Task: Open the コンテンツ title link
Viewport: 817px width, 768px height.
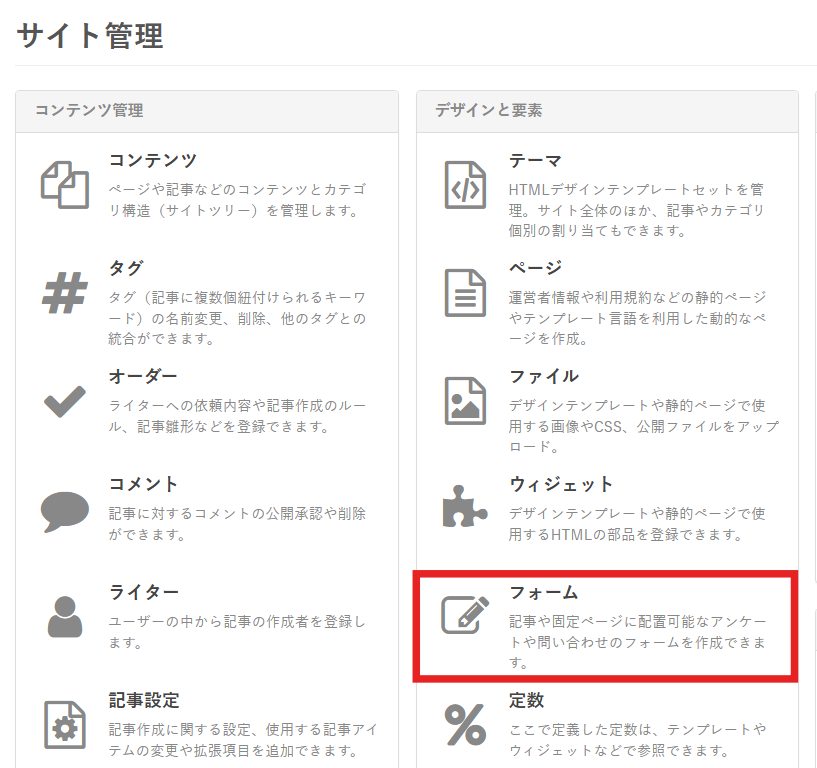Action: [x=153, y=161]
